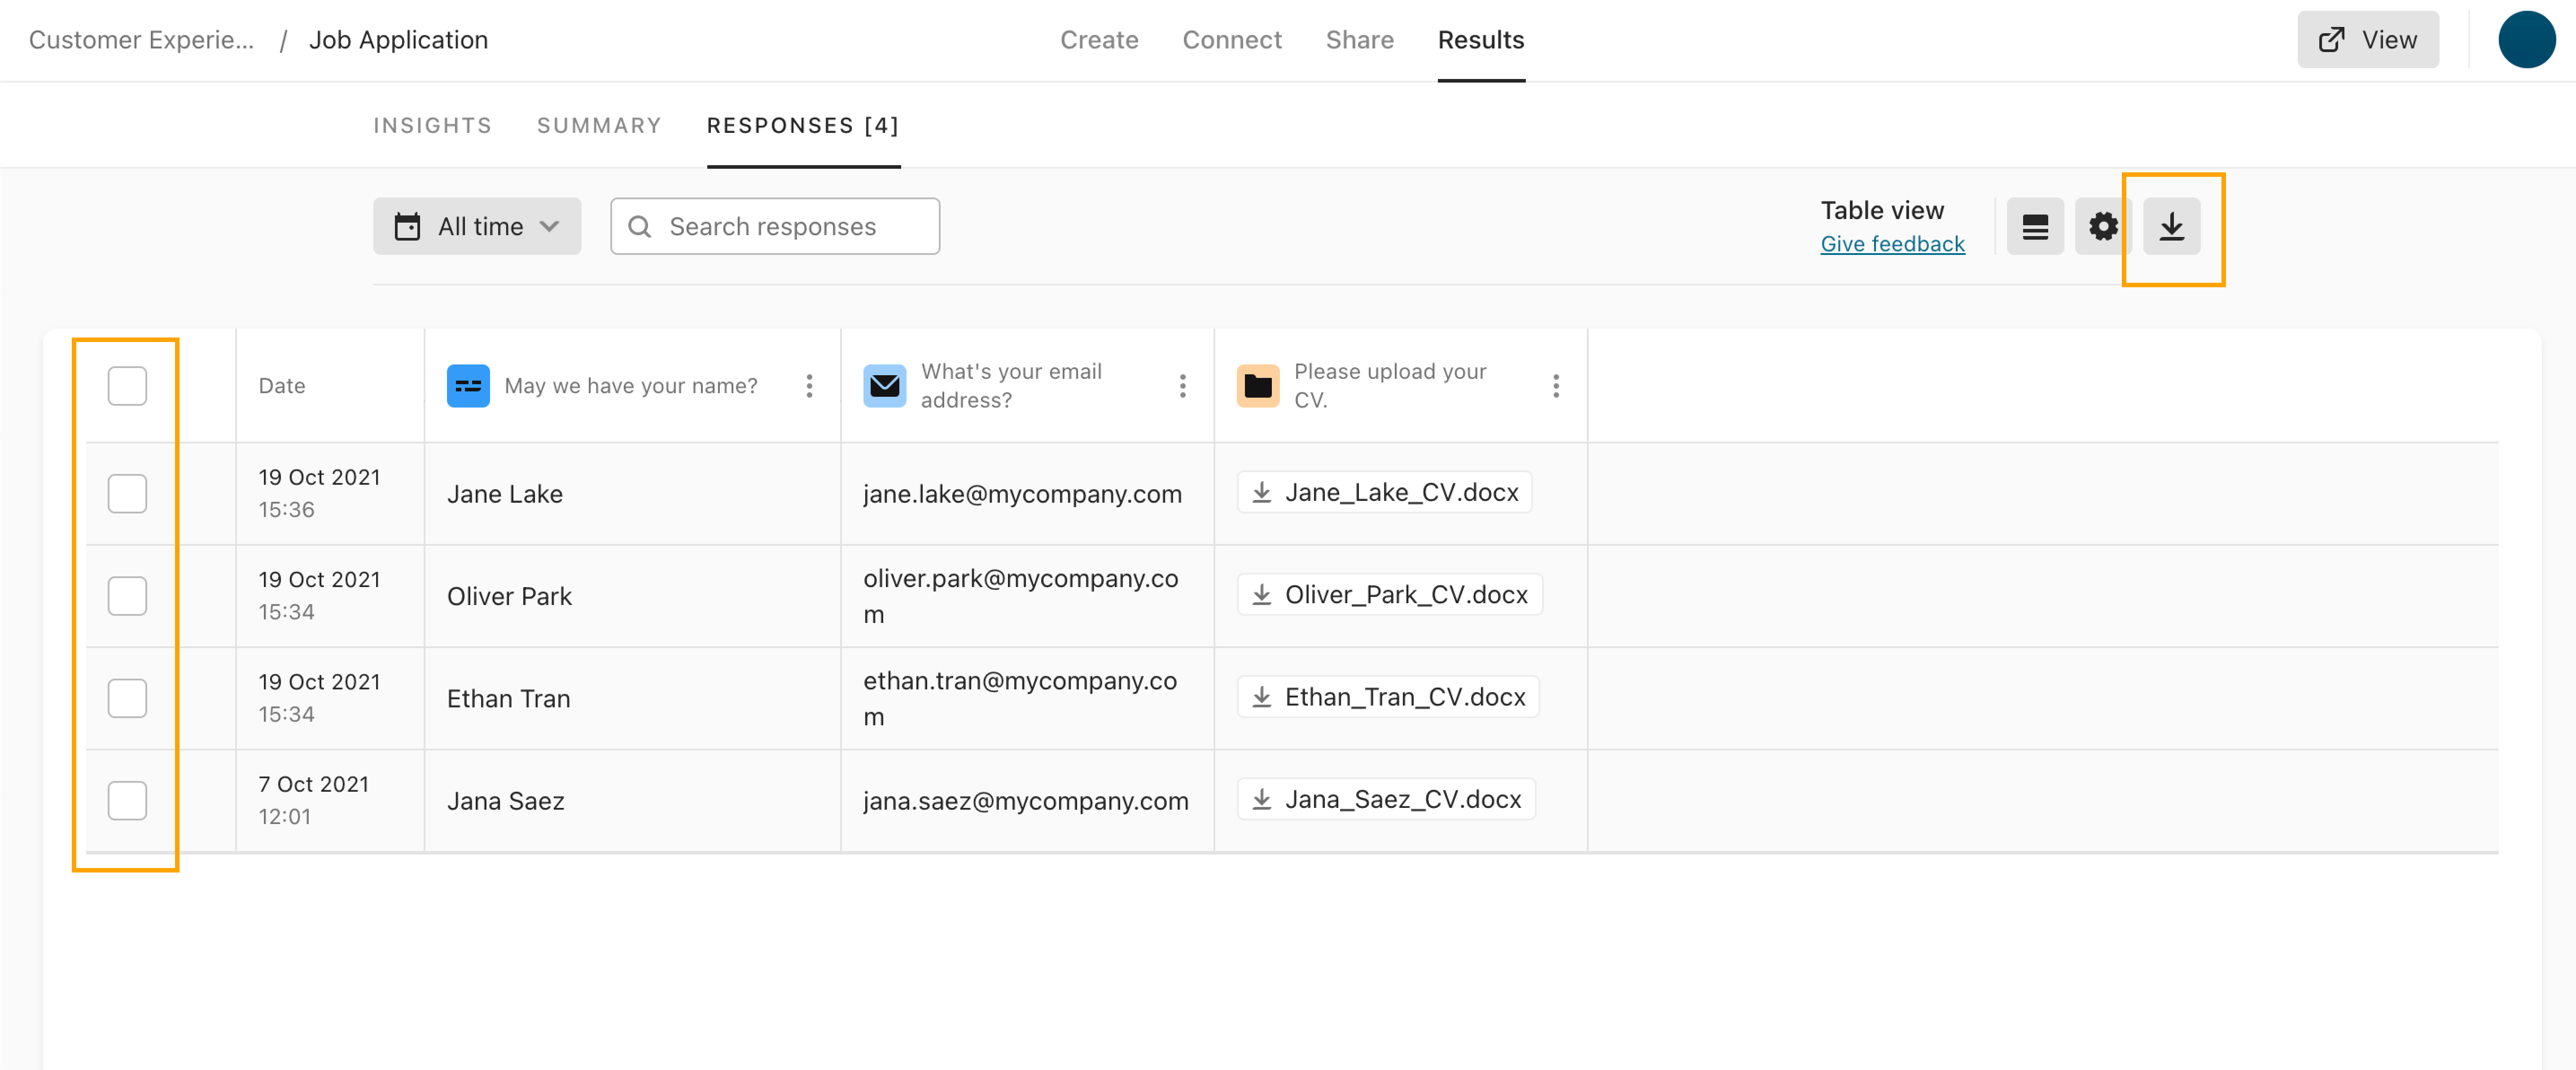
Task: Go to the Create tab
Action: (1099, 40)
